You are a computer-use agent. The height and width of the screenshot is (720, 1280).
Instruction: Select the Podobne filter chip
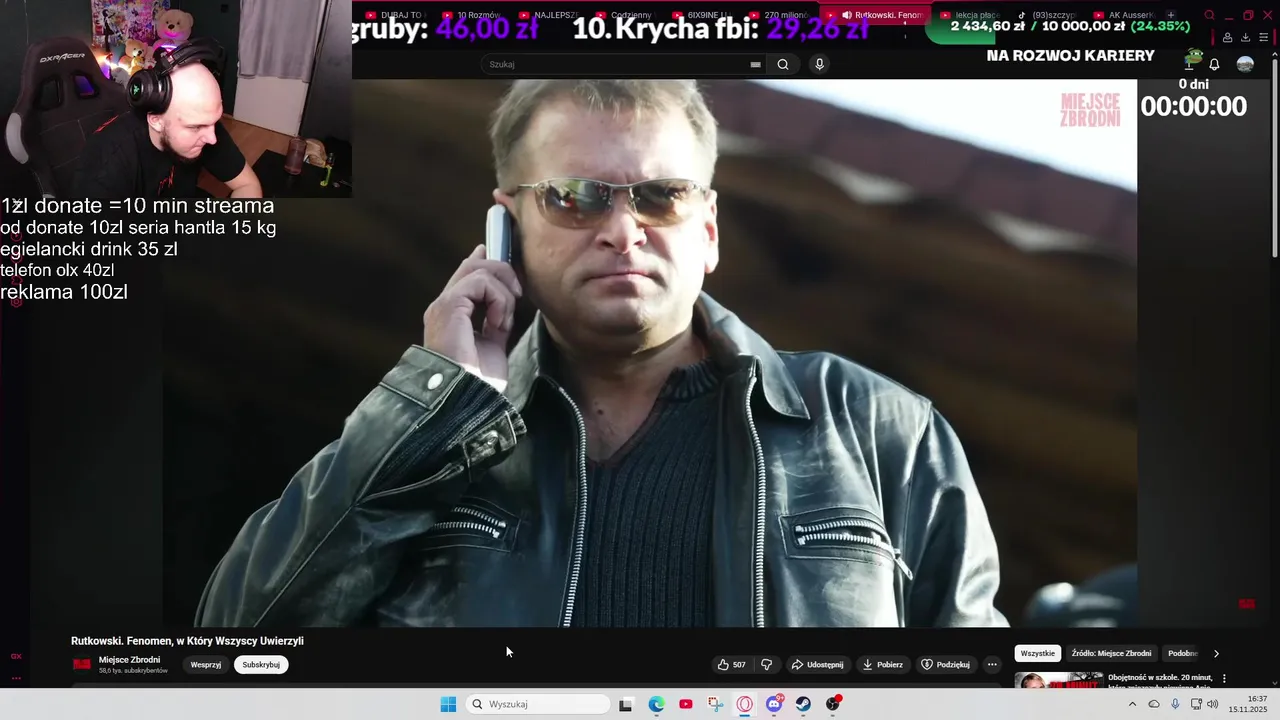pyautogui.click(x=1183, y=653)
